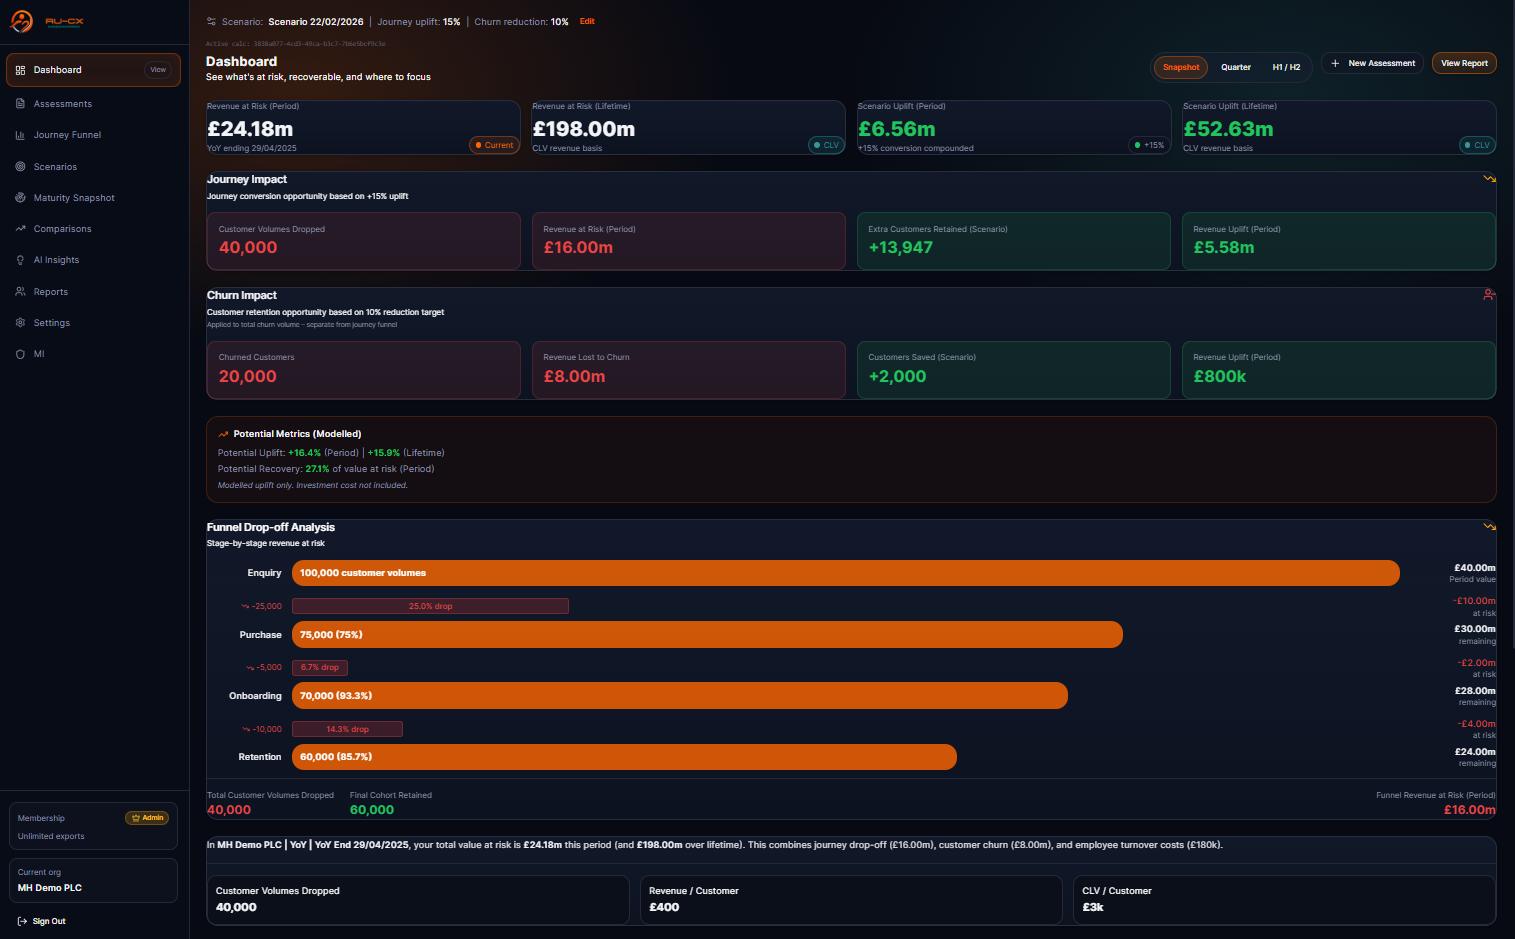Open Settings via the gear icon
Screen dimensions: 1515x939
coord(20,323)
